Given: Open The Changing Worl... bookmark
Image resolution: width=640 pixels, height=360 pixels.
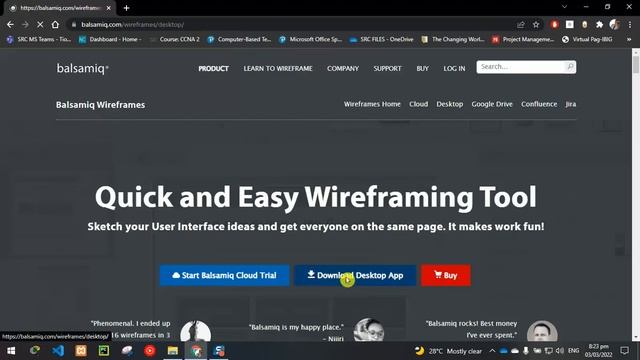Looking at the screenshot, I should tap(453, 39).
